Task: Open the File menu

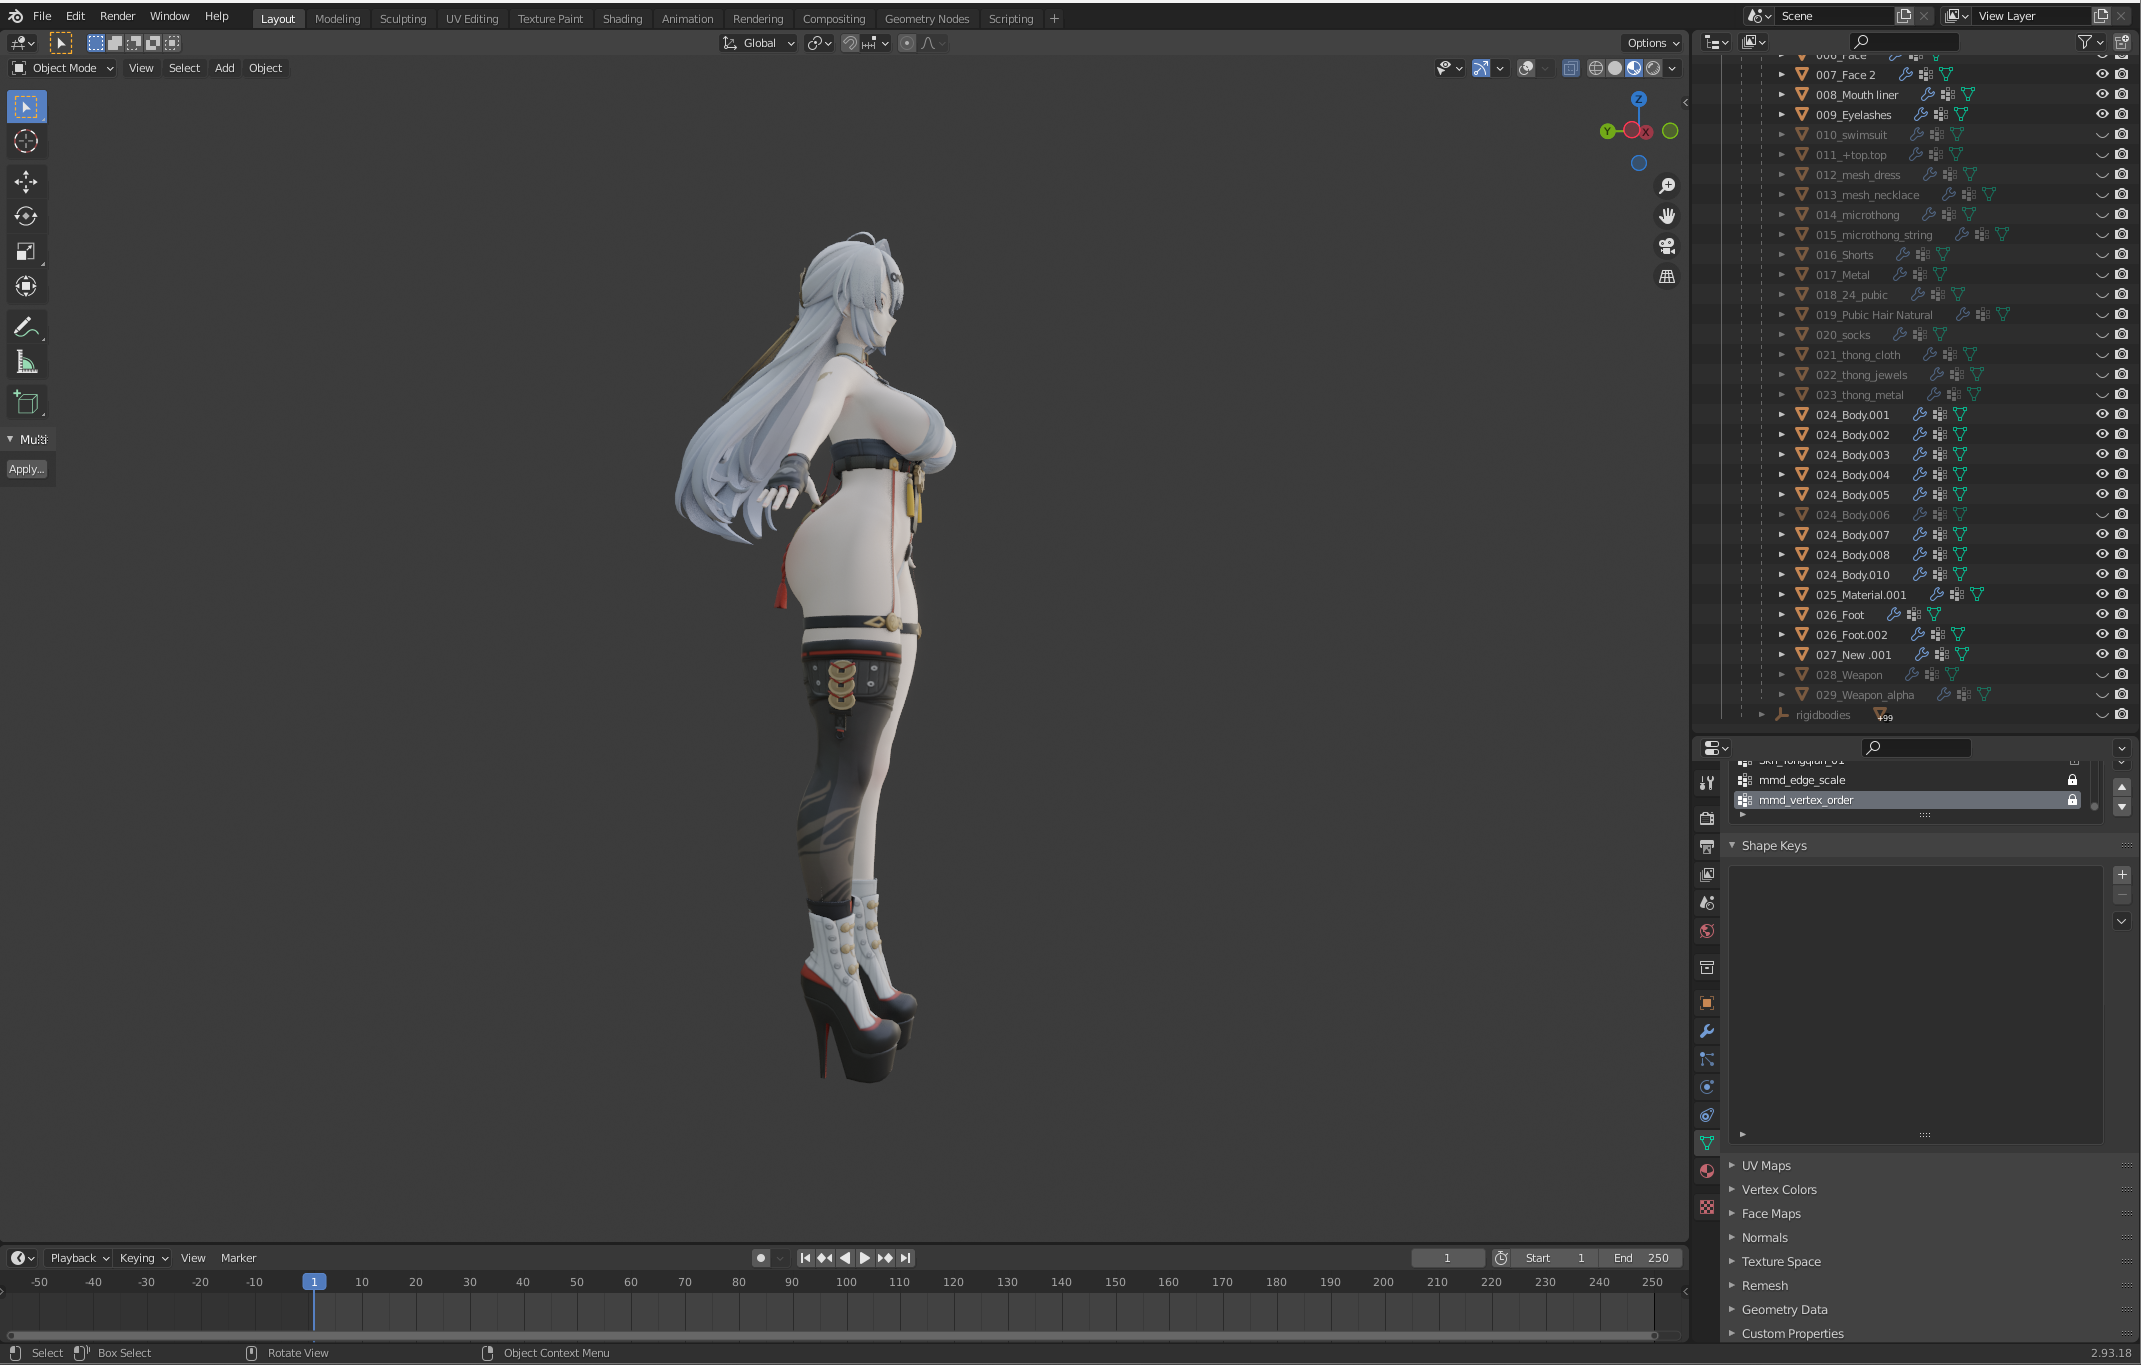Action: pos(42,16)
